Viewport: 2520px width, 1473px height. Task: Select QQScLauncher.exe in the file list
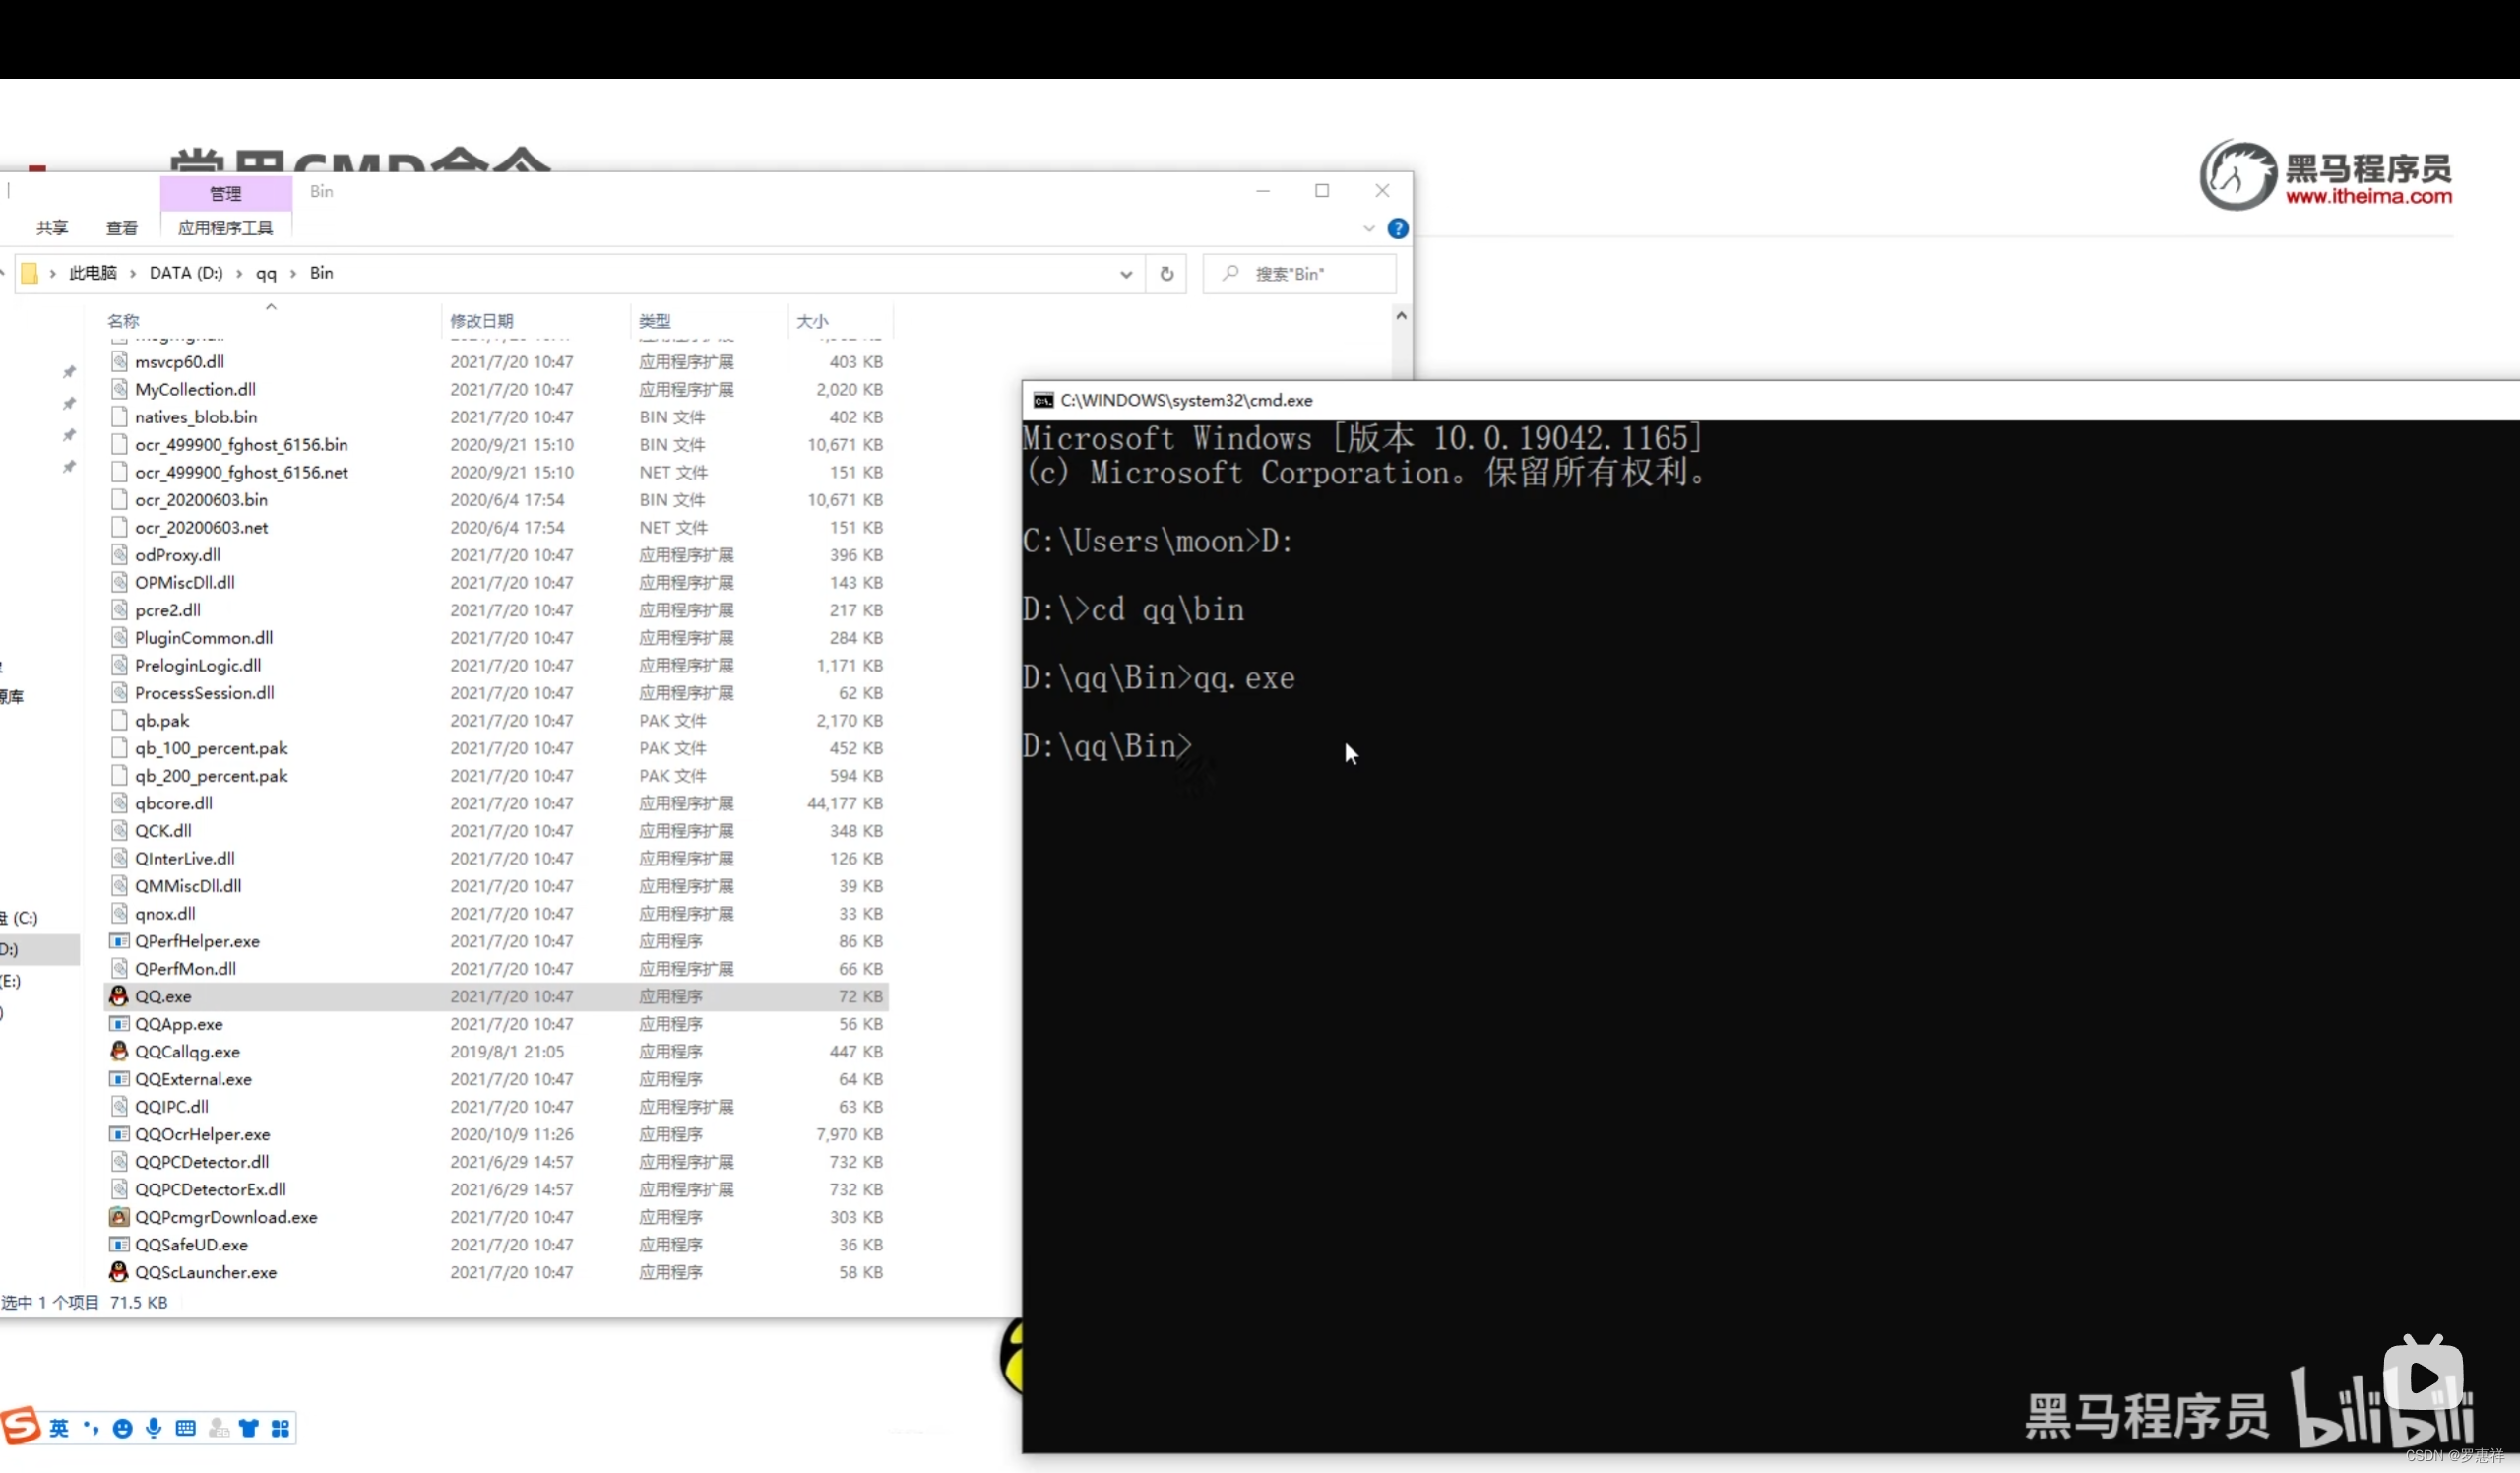coord(206,1272)
